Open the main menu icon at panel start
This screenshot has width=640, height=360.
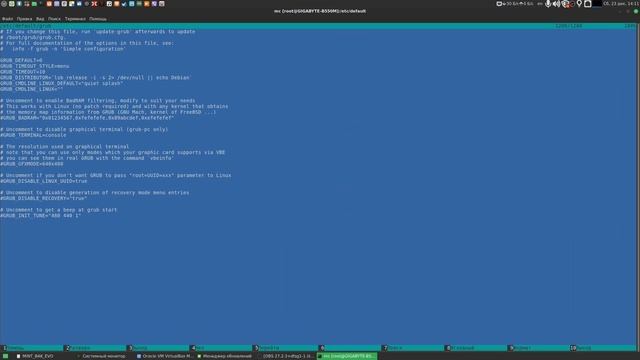[4, 4]
